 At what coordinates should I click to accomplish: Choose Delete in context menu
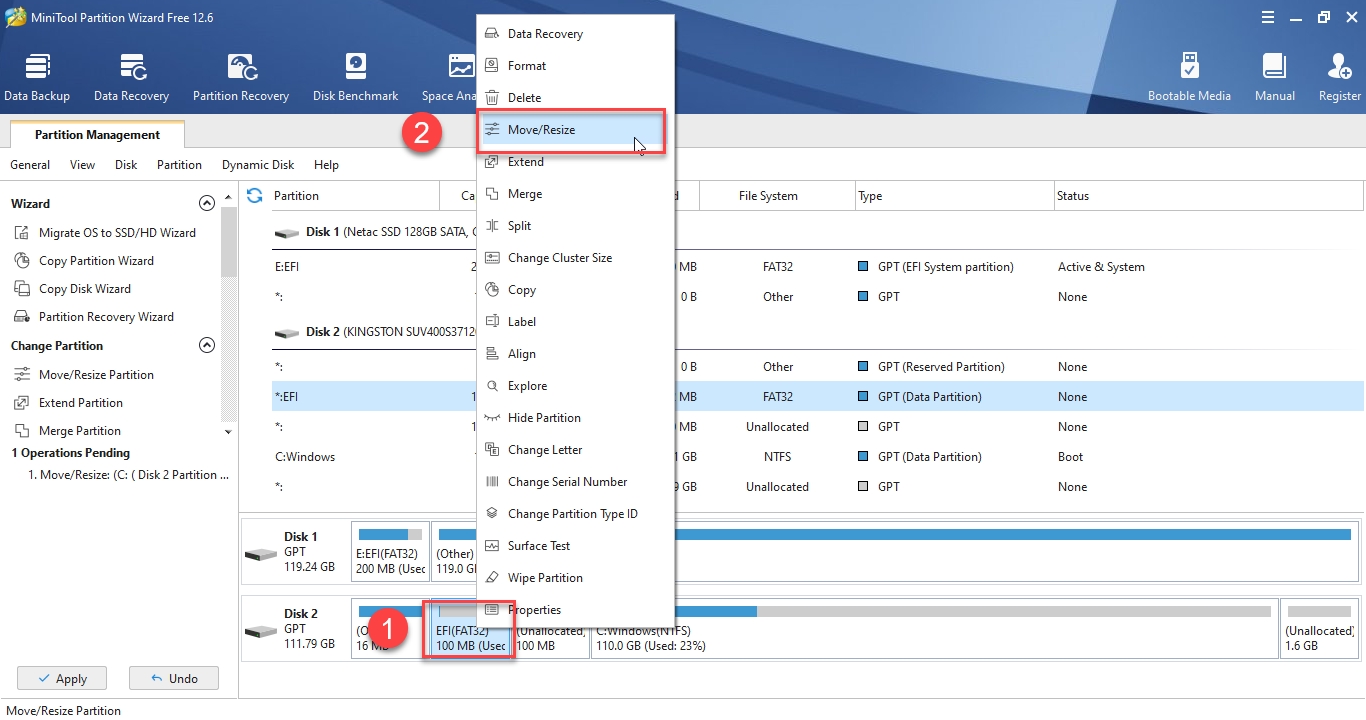[575, 98]
